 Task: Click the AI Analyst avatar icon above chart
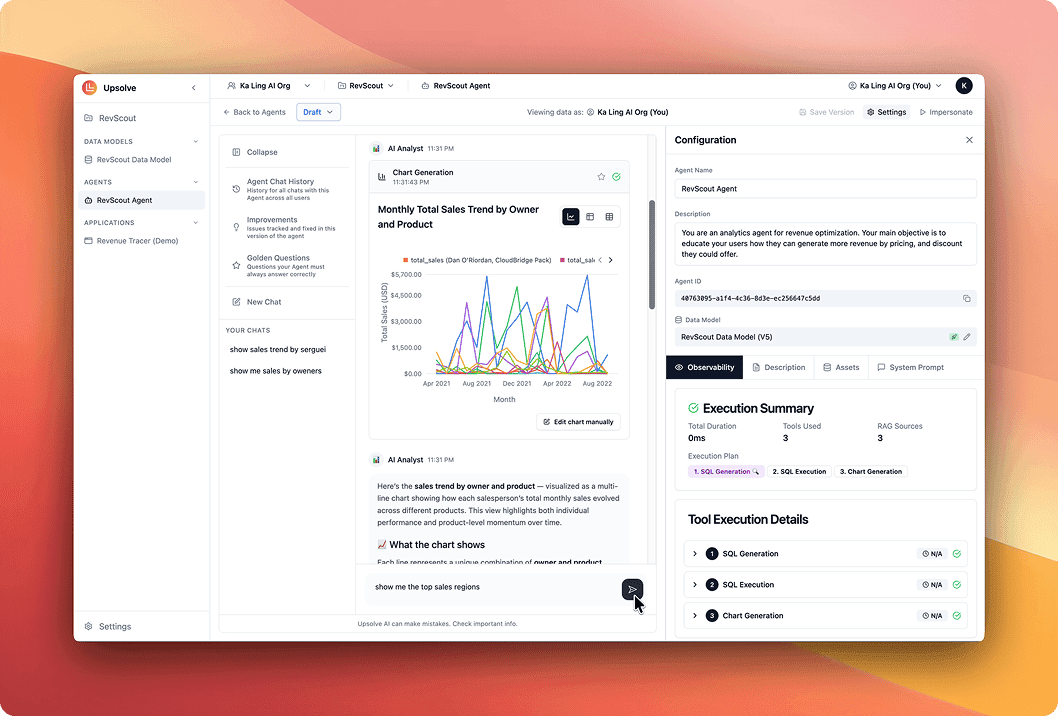pos(377,148)
